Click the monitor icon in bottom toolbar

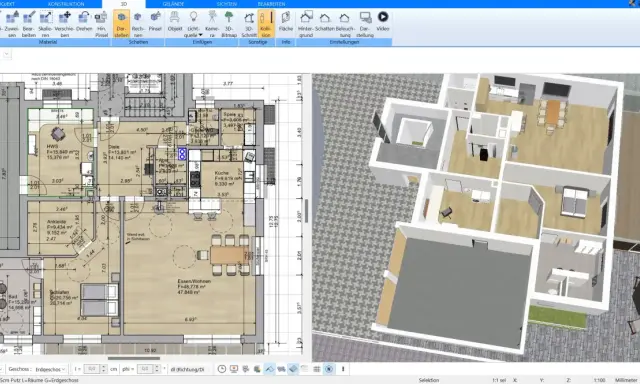coord(234,369)
